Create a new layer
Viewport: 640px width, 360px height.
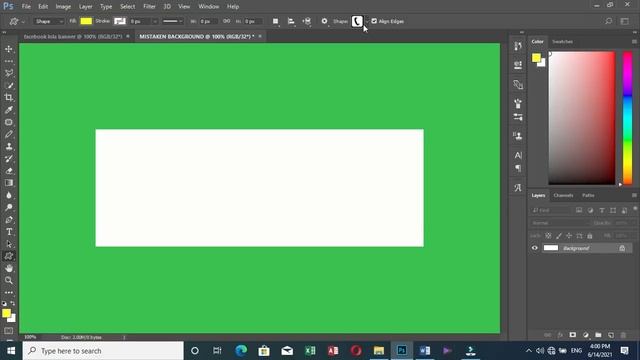(x=611, y=335)
